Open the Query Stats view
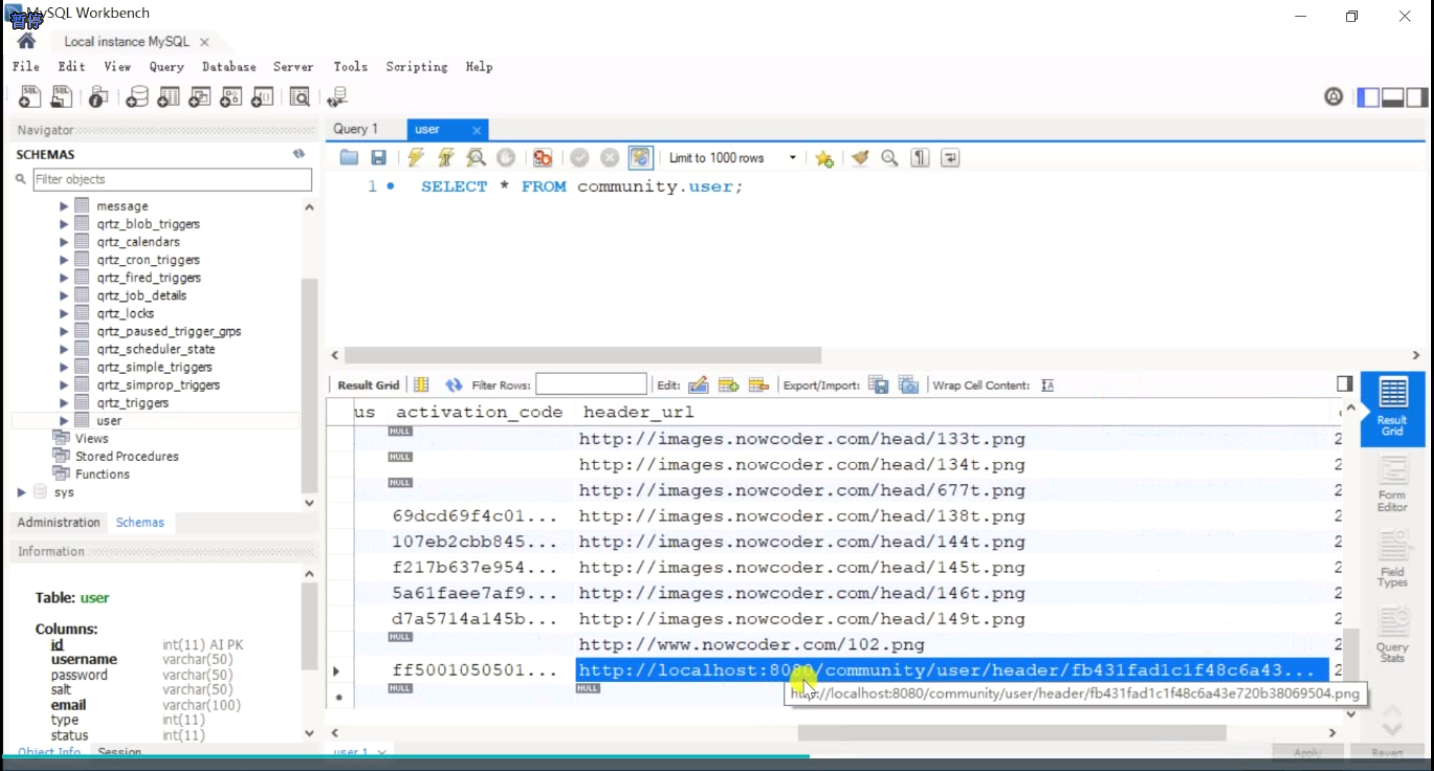Viewport: 1434px width, 771px height. point(1392,634)
